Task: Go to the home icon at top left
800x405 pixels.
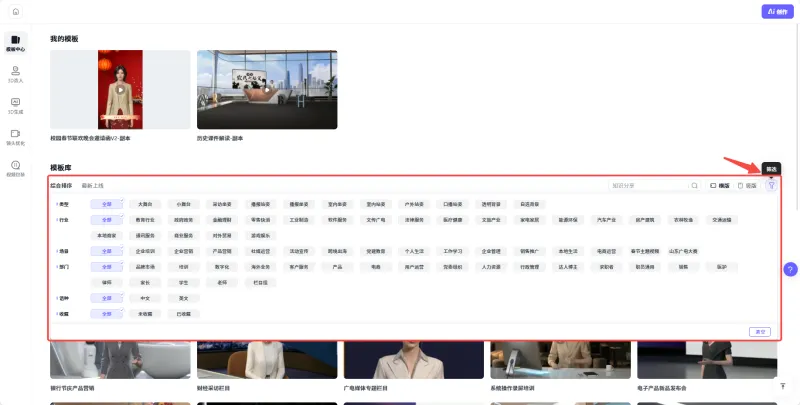Action: click(16, 11)
